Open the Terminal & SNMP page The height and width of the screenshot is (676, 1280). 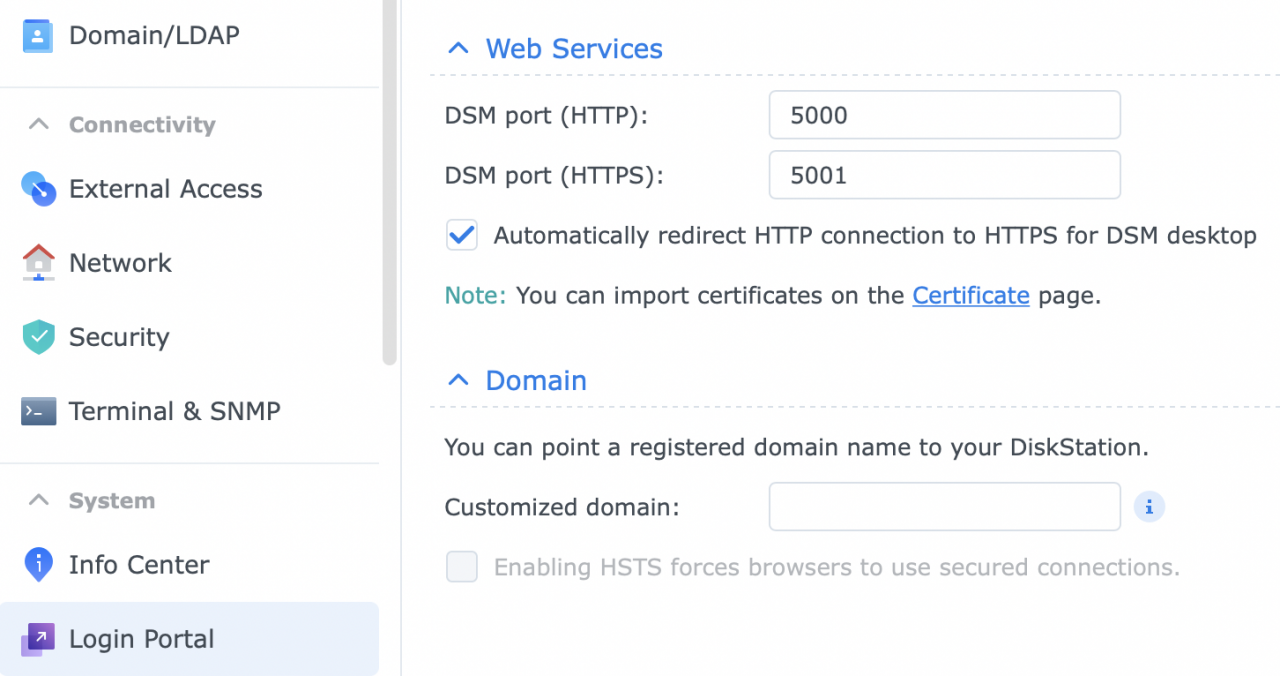pyautogui.click(x=174, y=411)
